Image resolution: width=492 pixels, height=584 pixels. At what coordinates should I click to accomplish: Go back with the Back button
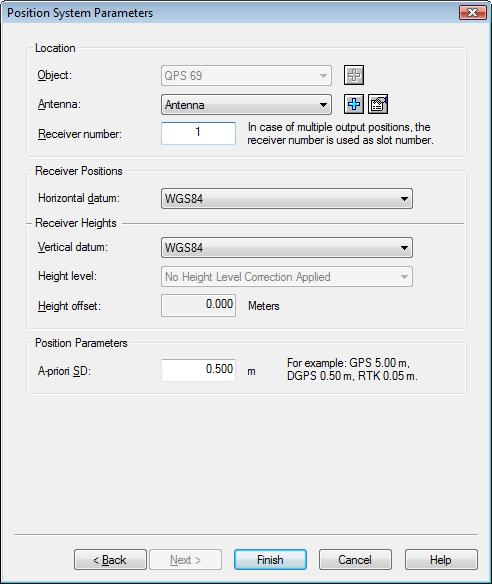[x=110, y=559]
